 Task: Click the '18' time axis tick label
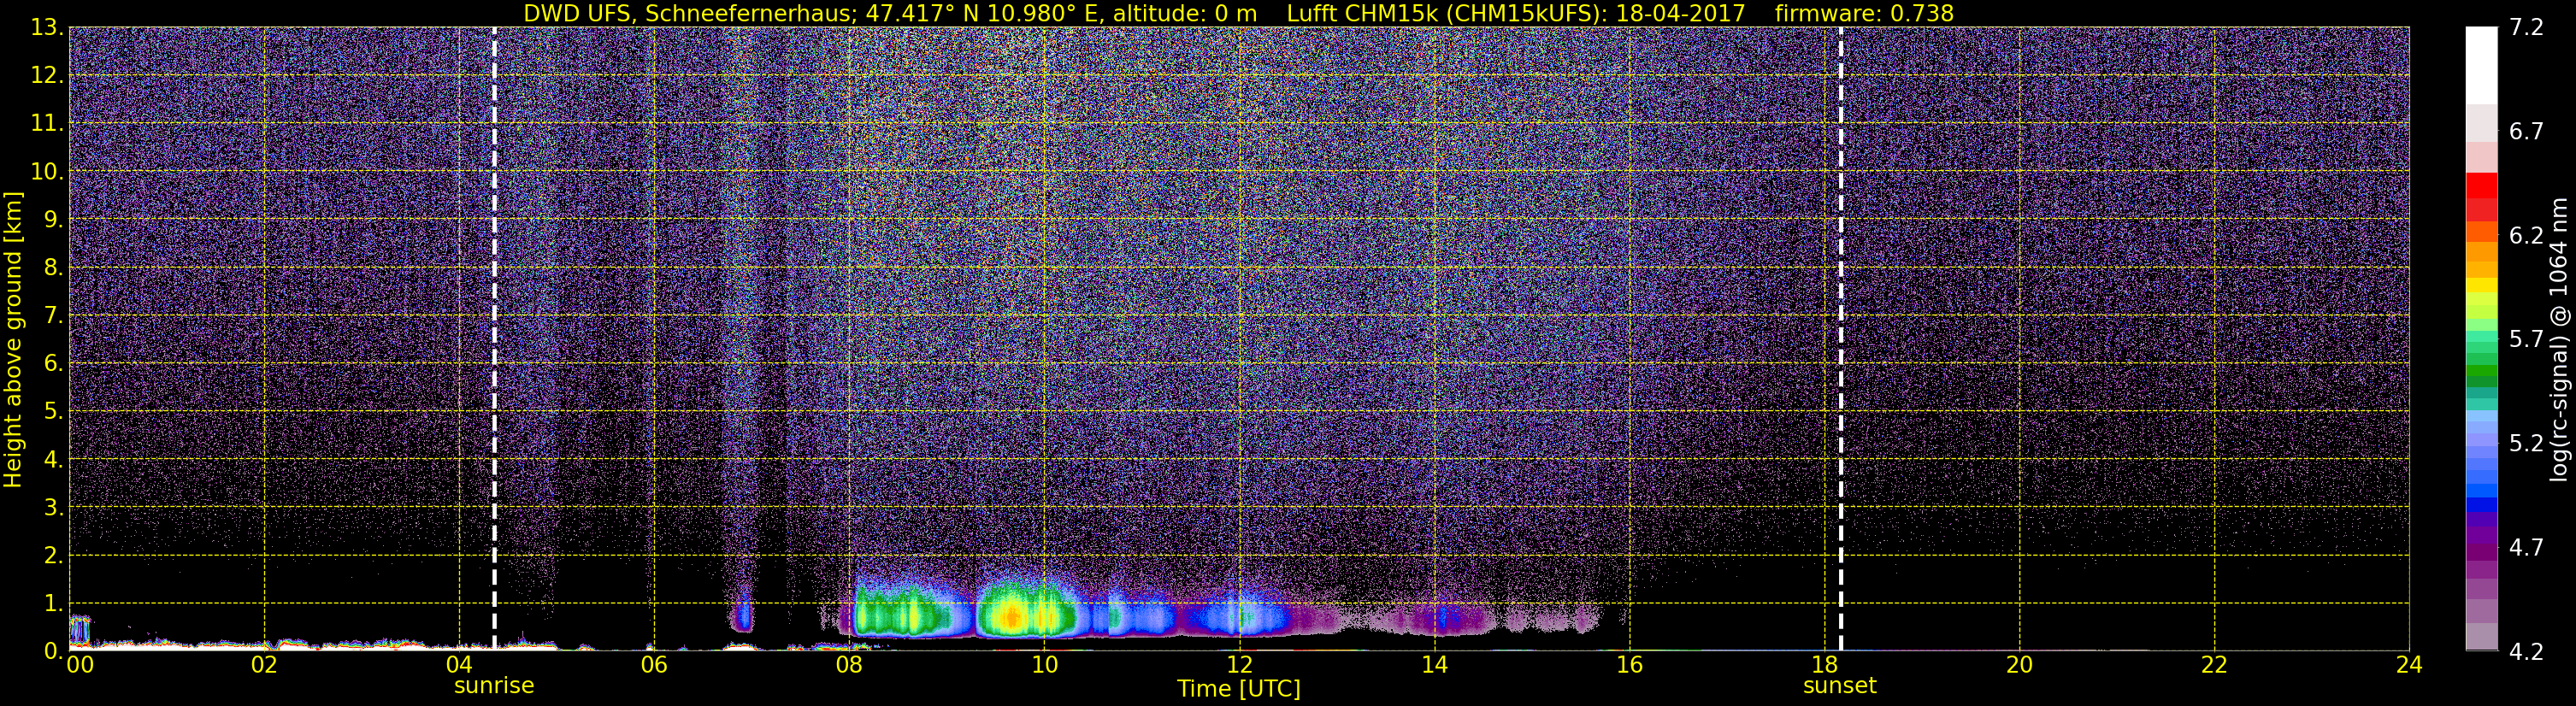coord(1824,665)
